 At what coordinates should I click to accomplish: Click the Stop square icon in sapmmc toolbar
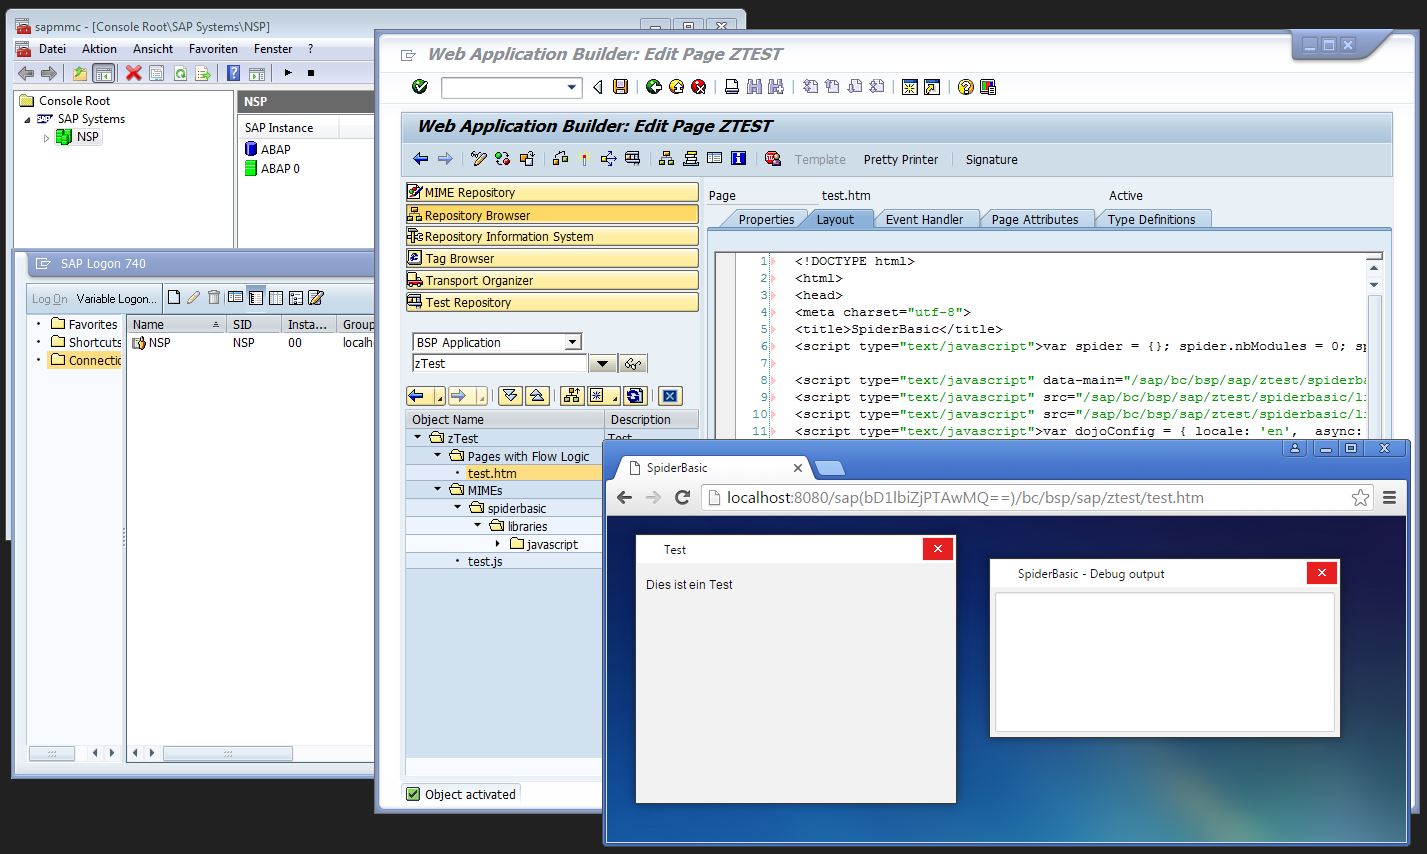pos(311,73)
